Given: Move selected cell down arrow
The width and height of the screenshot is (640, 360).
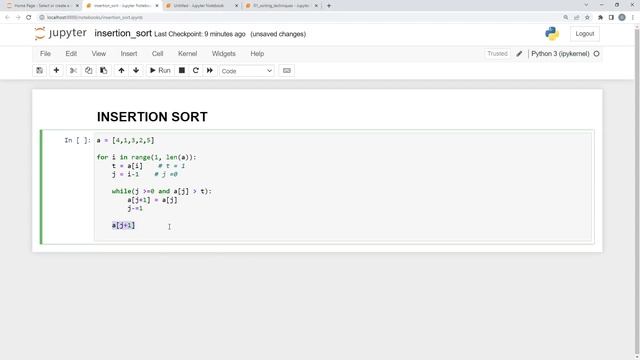Looking at the screenshot, I should (x=136, y=71).
